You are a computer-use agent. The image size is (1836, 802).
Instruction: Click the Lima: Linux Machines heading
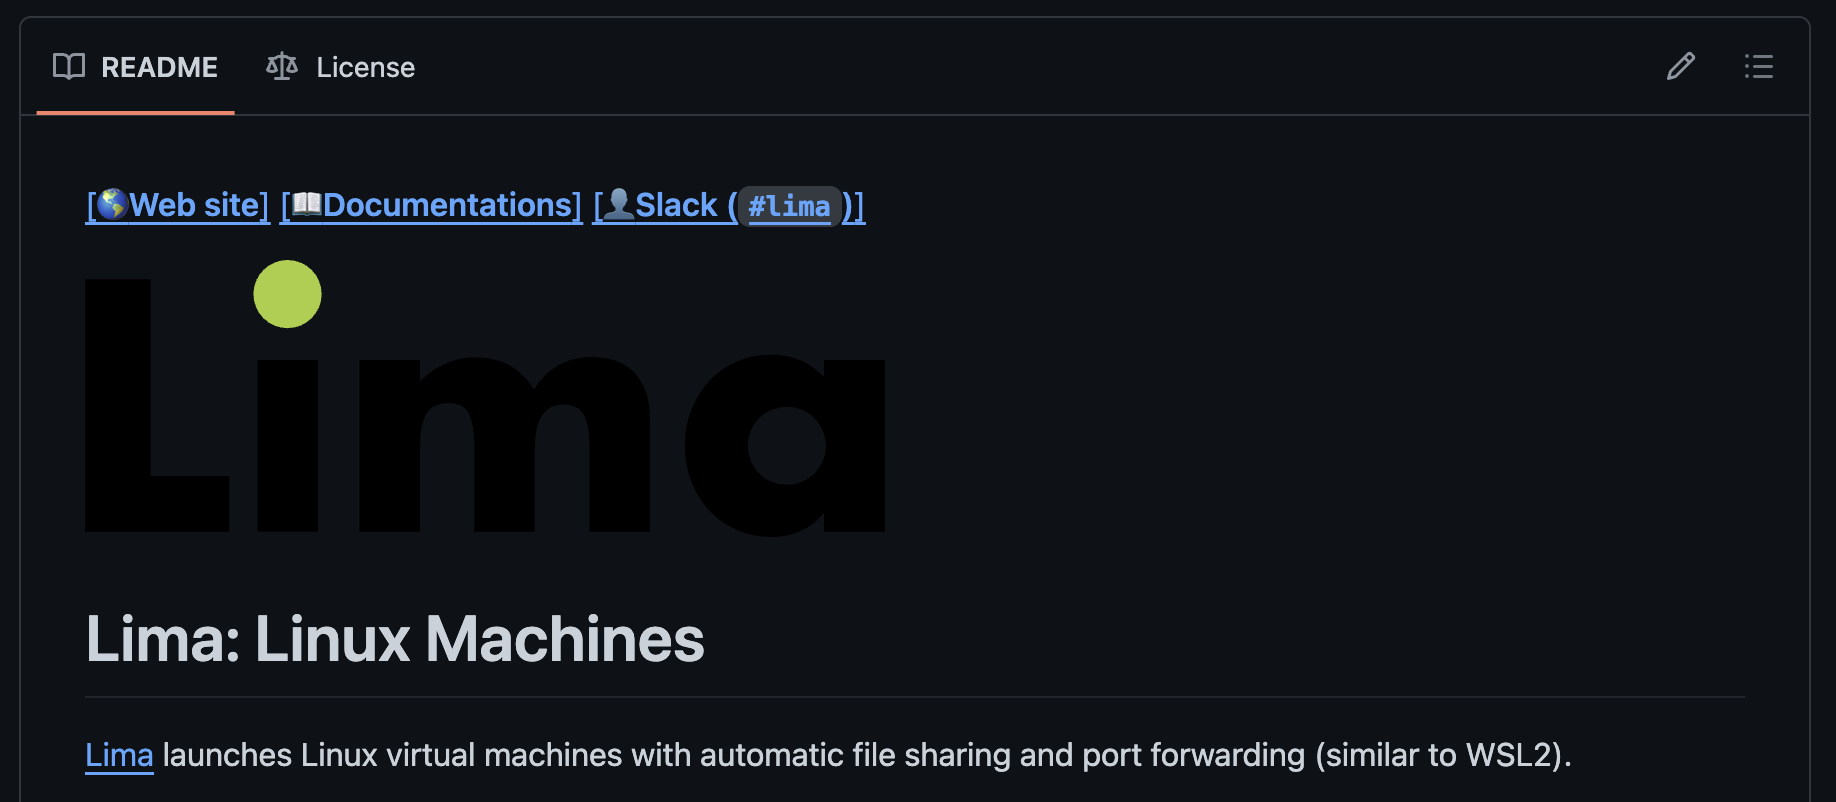[x=394, y=640]
